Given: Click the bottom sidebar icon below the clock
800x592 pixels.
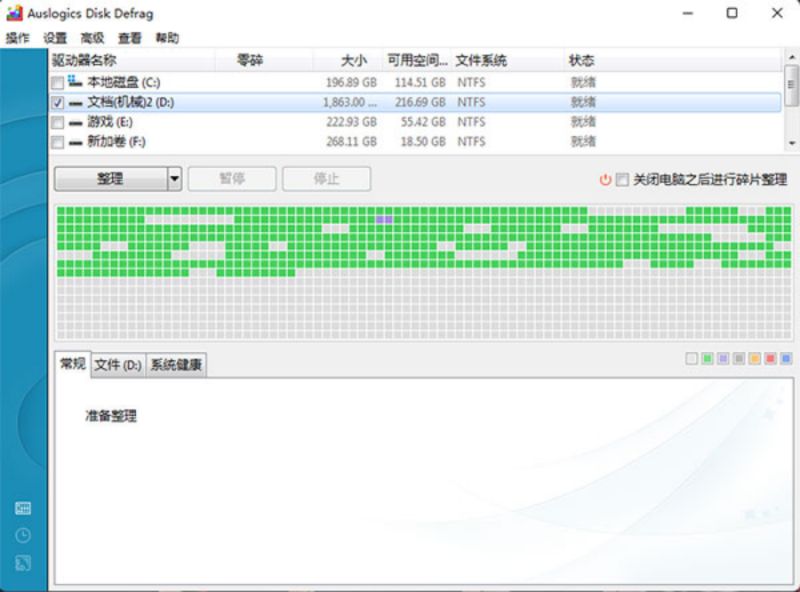Looking at the screenshot, I should [23, 563].
